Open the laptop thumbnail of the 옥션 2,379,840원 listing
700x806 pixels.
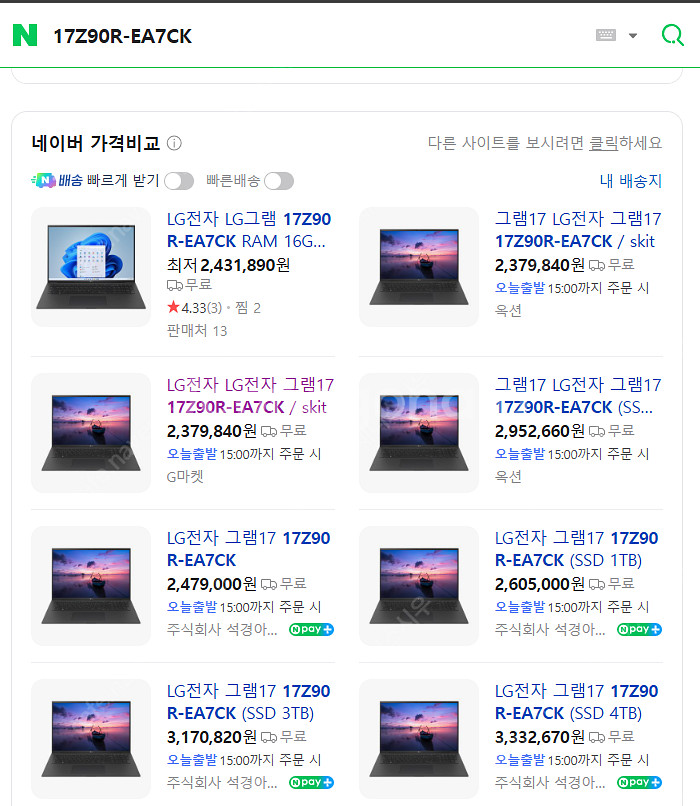pos(419,267)
